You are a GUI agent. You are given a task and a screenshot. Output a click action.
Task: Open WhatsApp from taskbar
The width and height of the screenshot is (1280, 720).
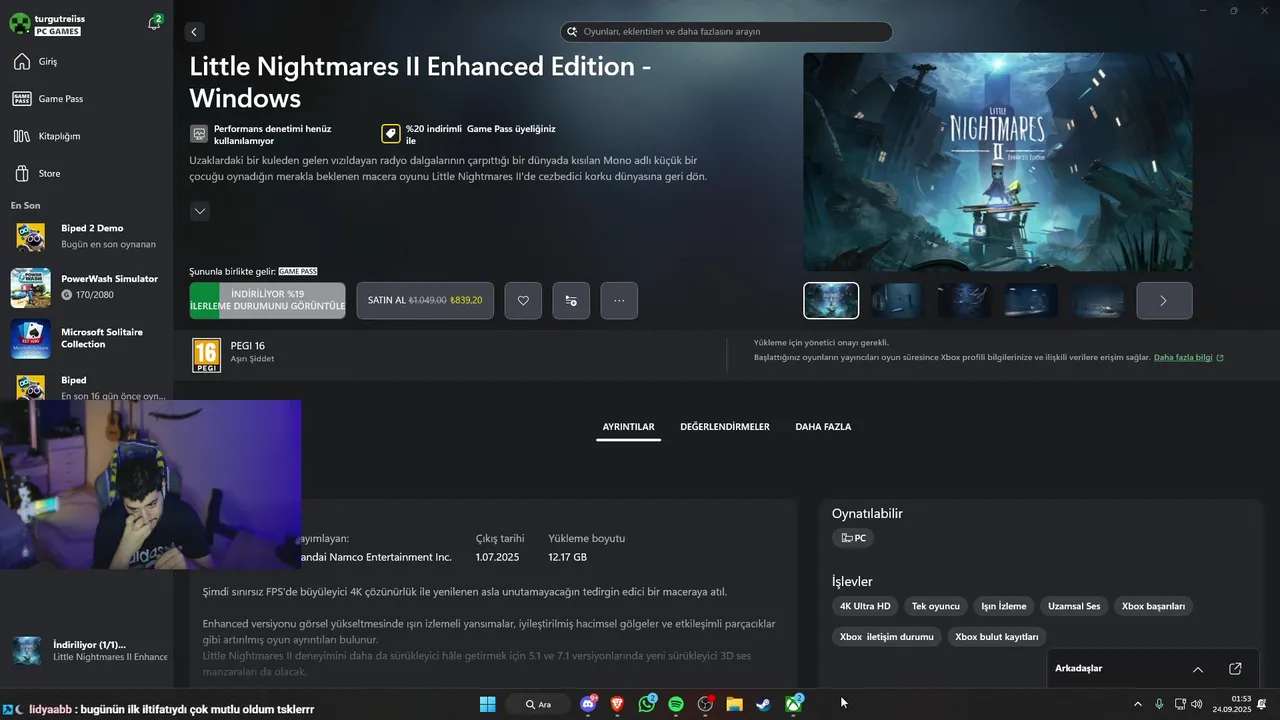(x=646, y=704)
